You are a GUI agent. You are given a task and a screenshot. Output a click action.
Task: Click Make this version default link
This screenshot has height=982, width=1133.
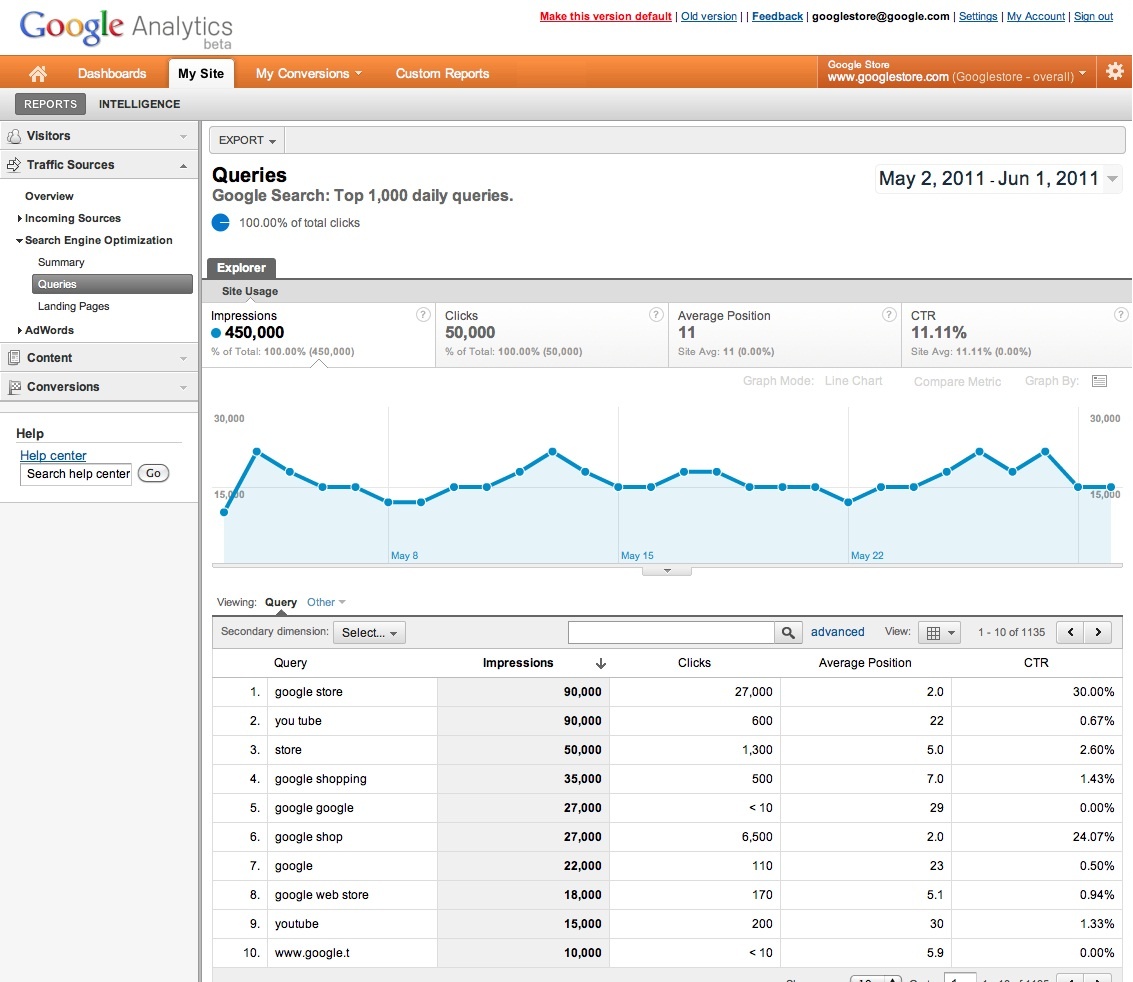[x=606, y=16]
